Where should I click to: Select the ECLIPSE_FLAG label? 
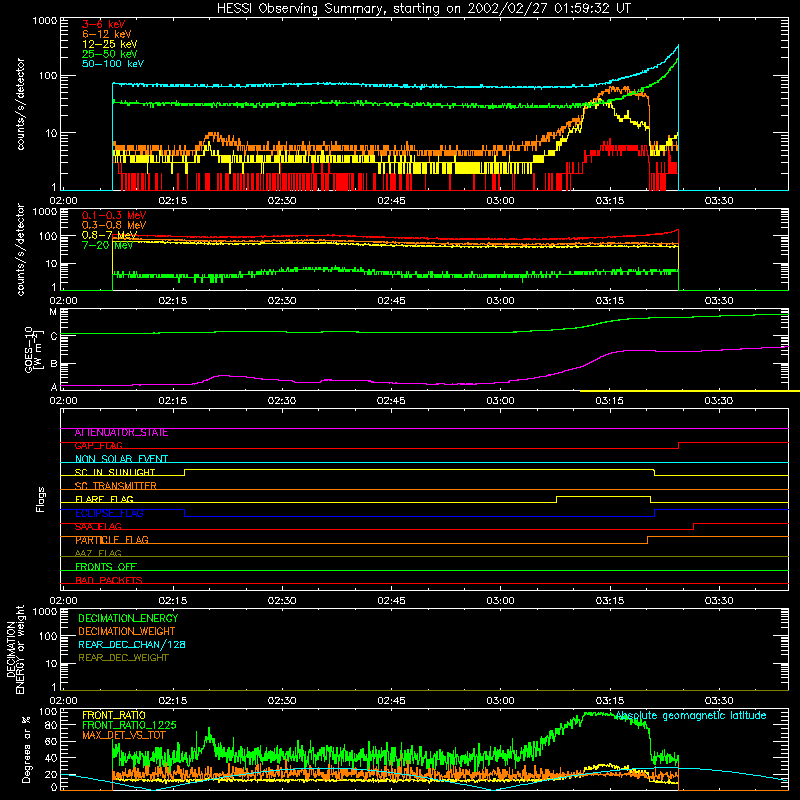pyautogui.click(x=109, y=513)
